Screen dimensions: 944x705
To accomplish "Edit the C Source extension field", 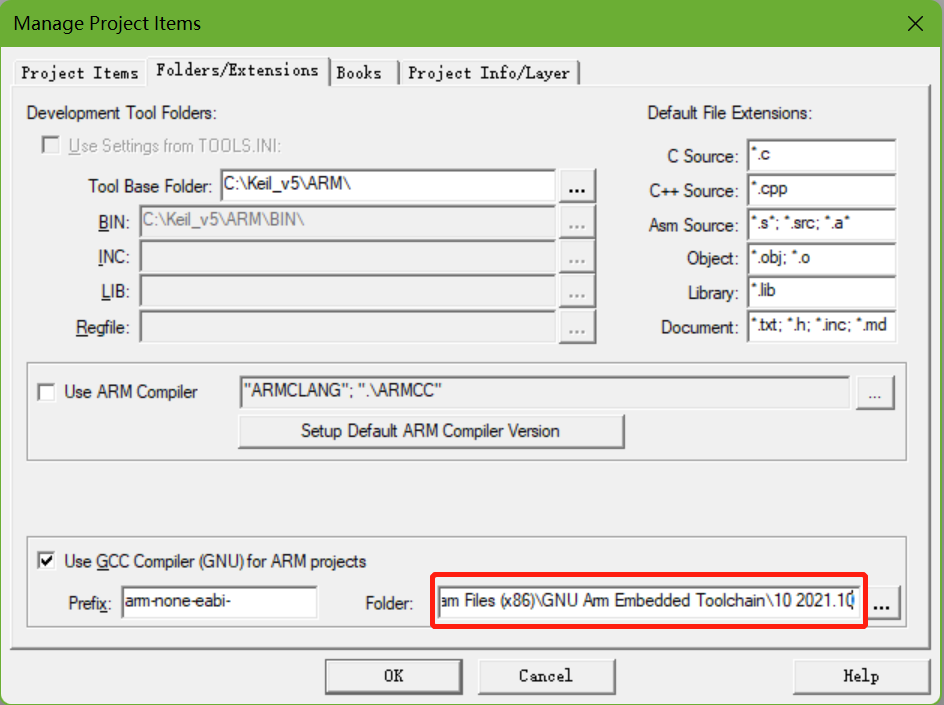I will [820, 156].
